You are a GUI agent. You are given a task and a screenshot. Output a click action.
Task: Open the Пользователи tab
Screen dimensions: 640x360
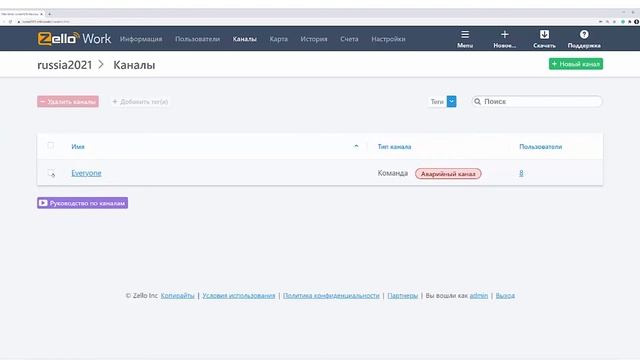198,39
